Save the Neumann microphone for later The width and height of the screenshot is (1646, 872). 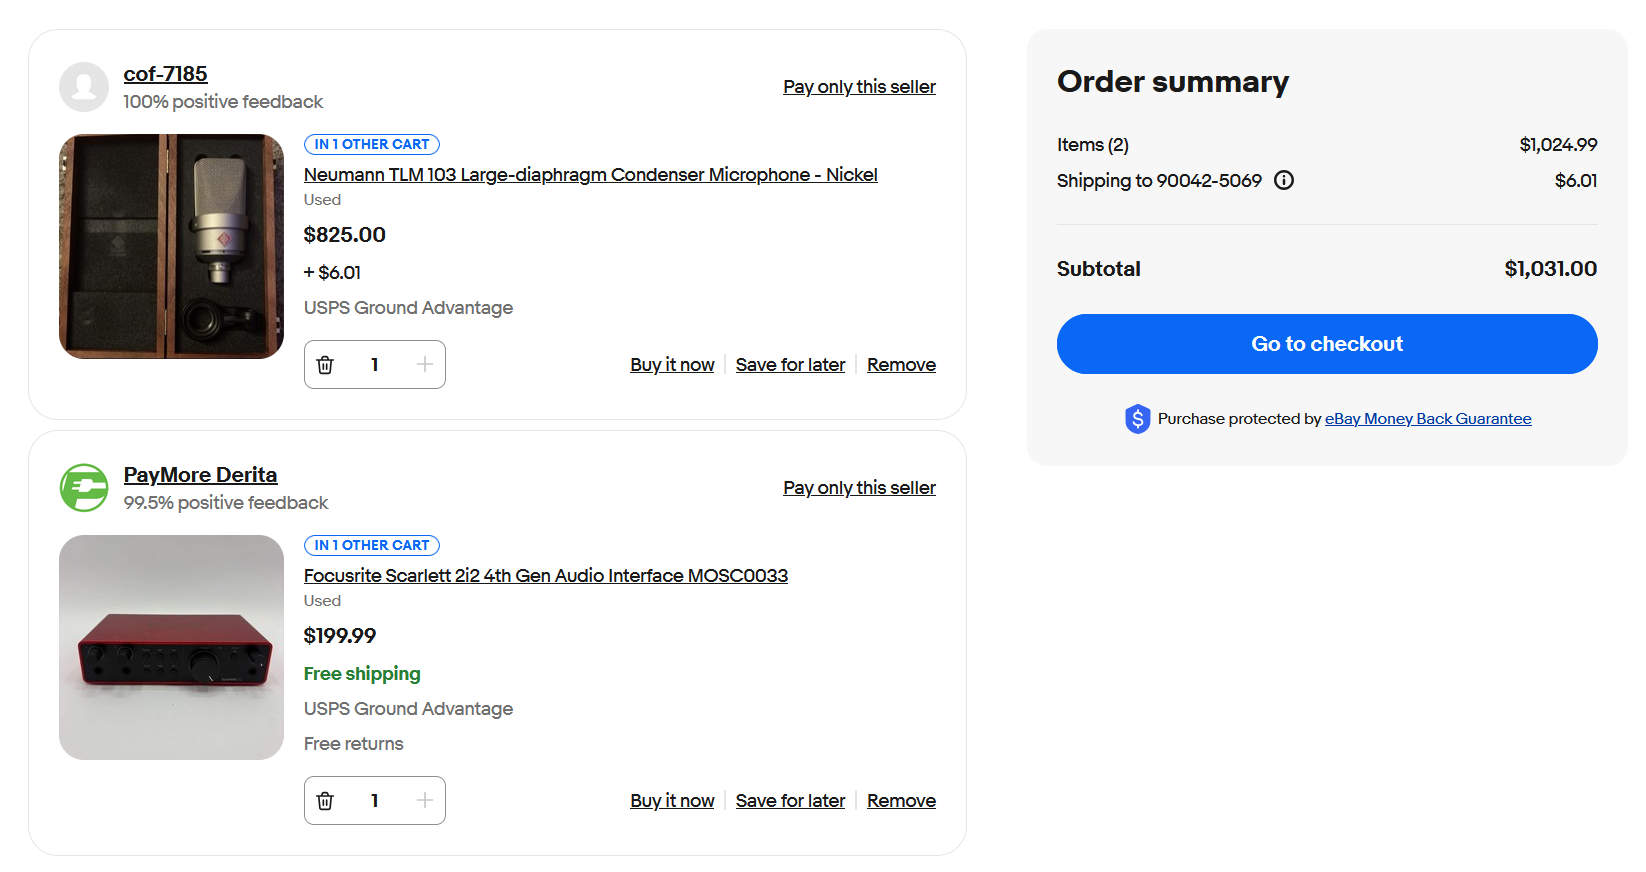click(x=790, y=365)
